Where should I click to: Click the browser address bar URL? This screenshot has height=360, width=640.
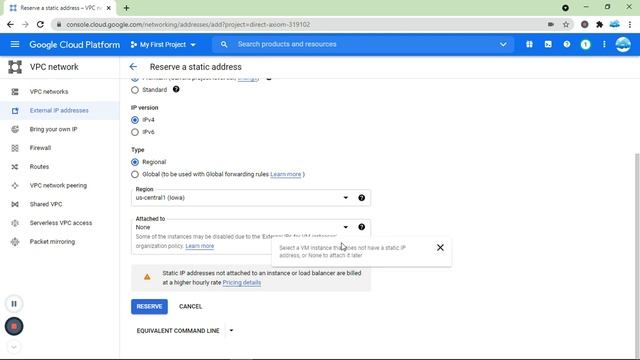click(188, 24)
